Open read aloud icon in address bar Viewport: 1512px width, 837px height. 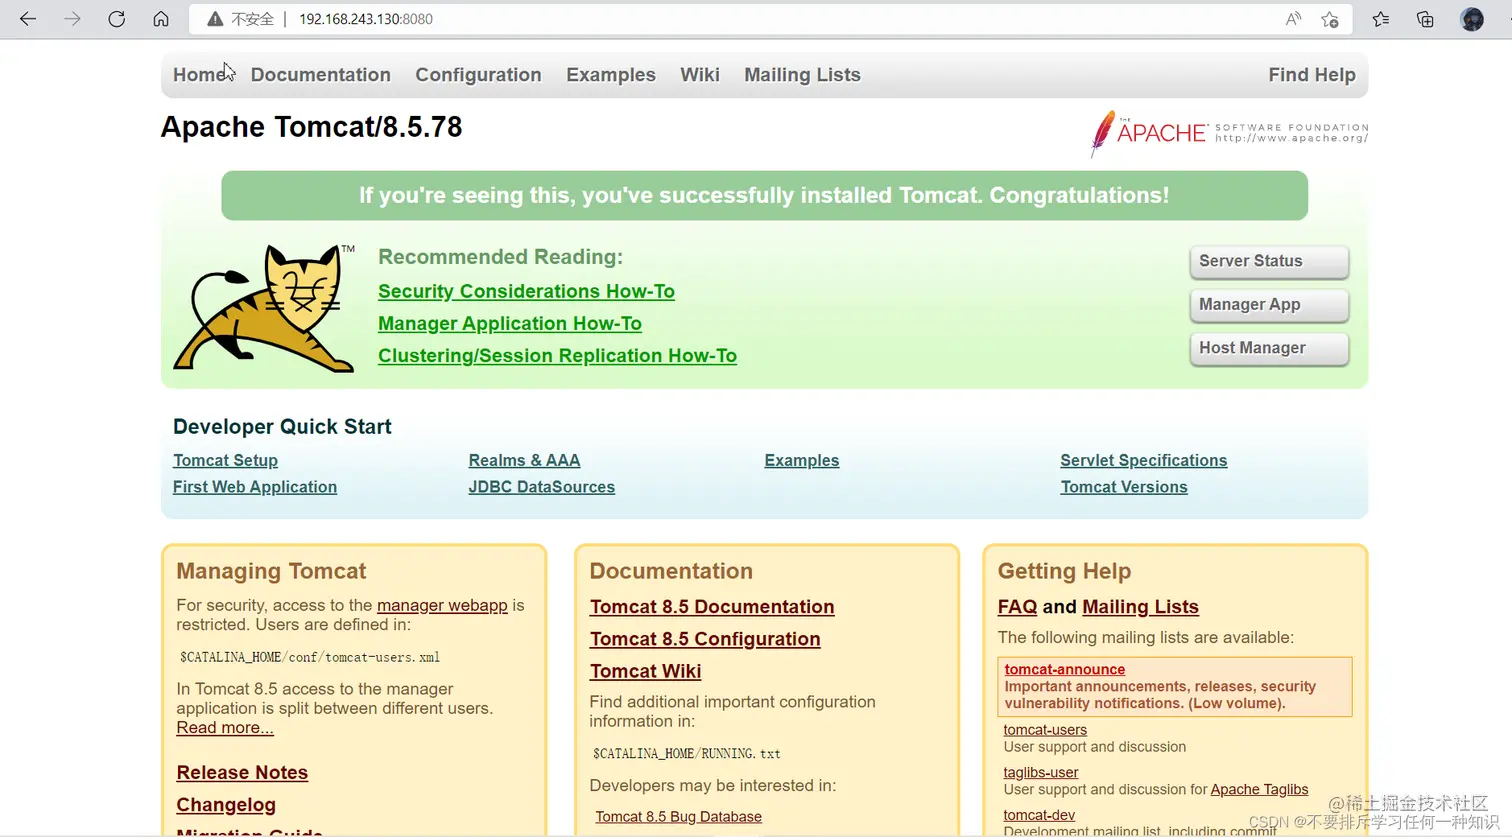pyautogui.click(x=1293, y=19)
